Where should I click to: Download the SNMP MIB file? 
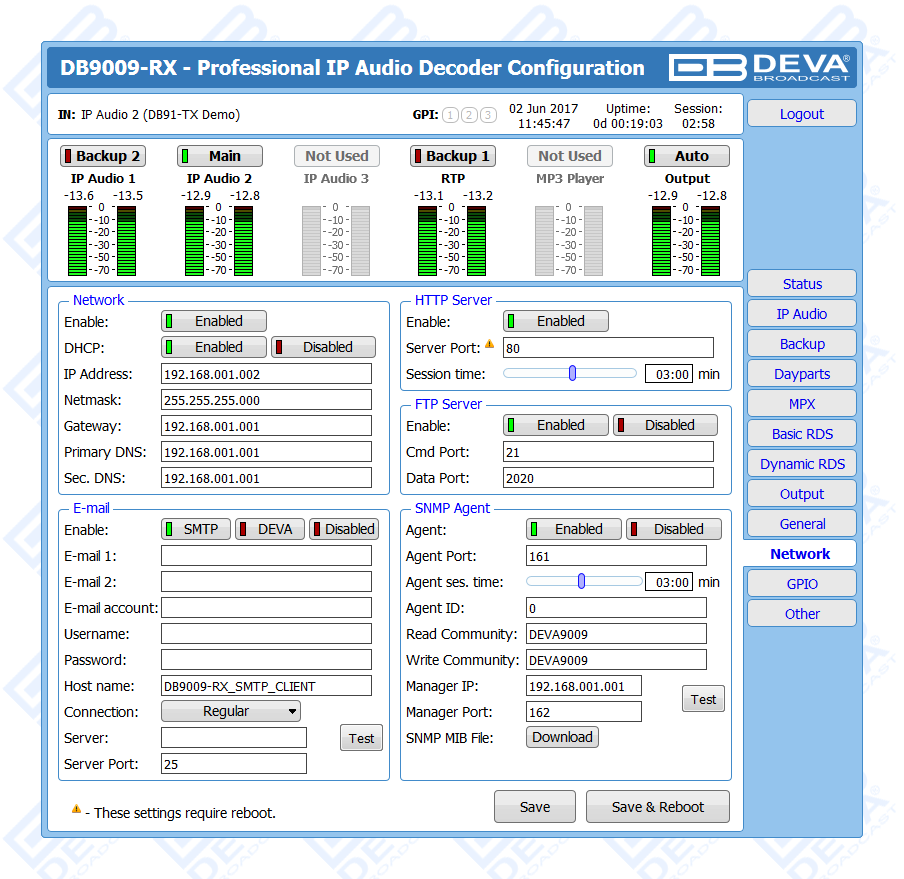click(562, 737)
